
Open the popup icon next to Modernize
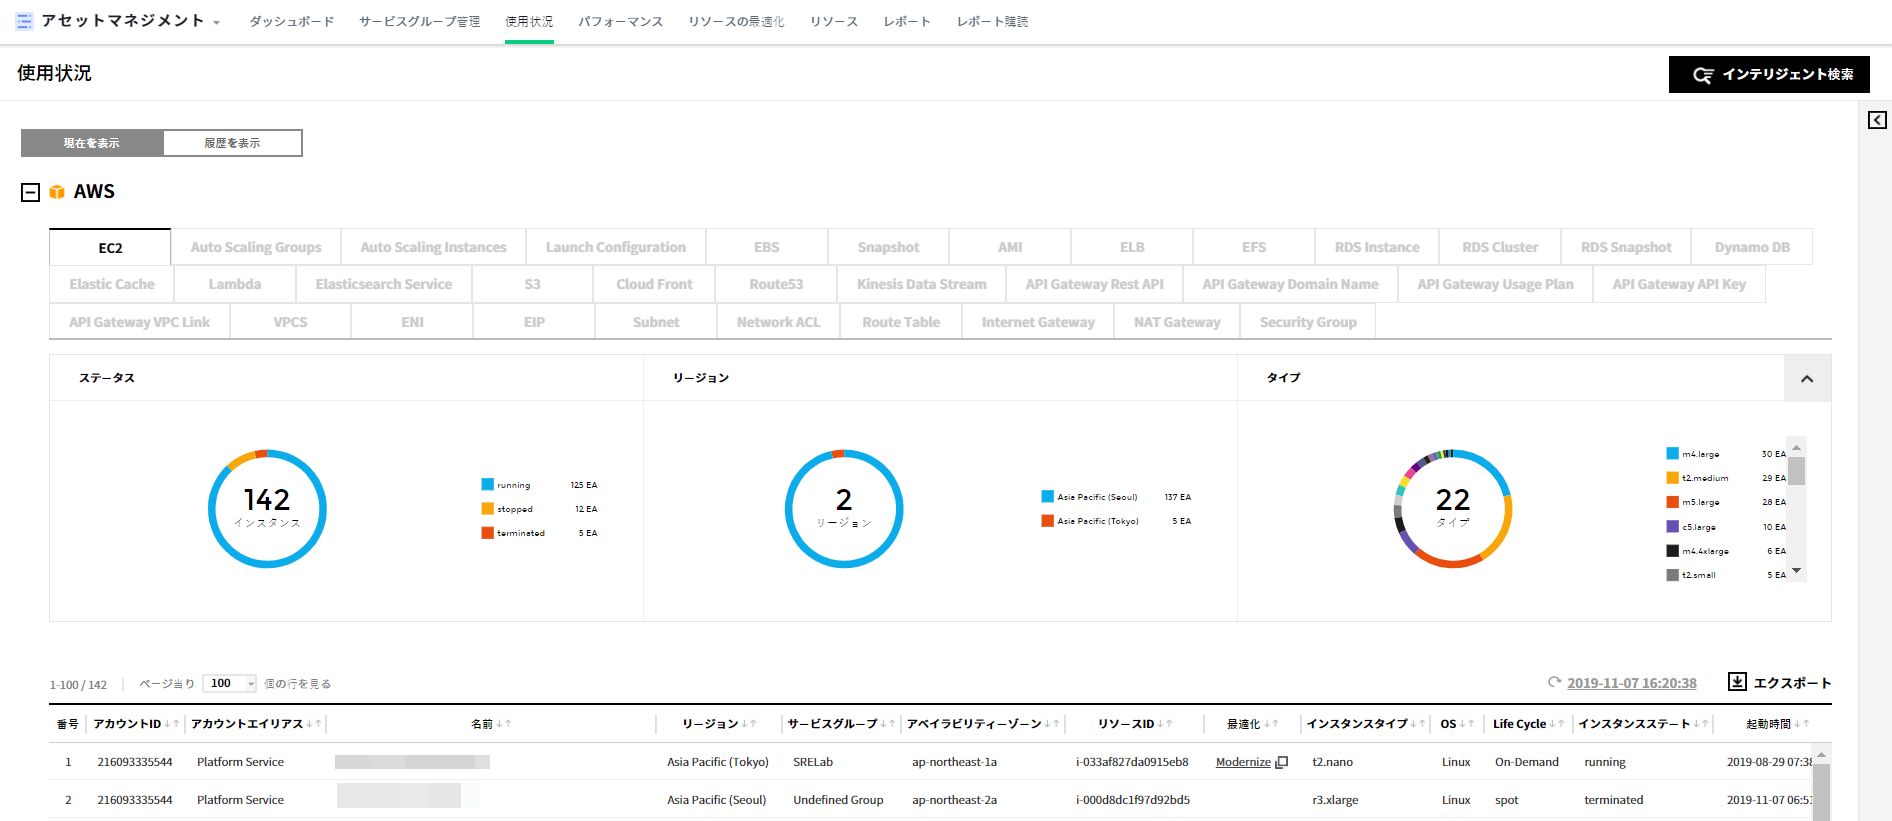[x=1282, y=762]
